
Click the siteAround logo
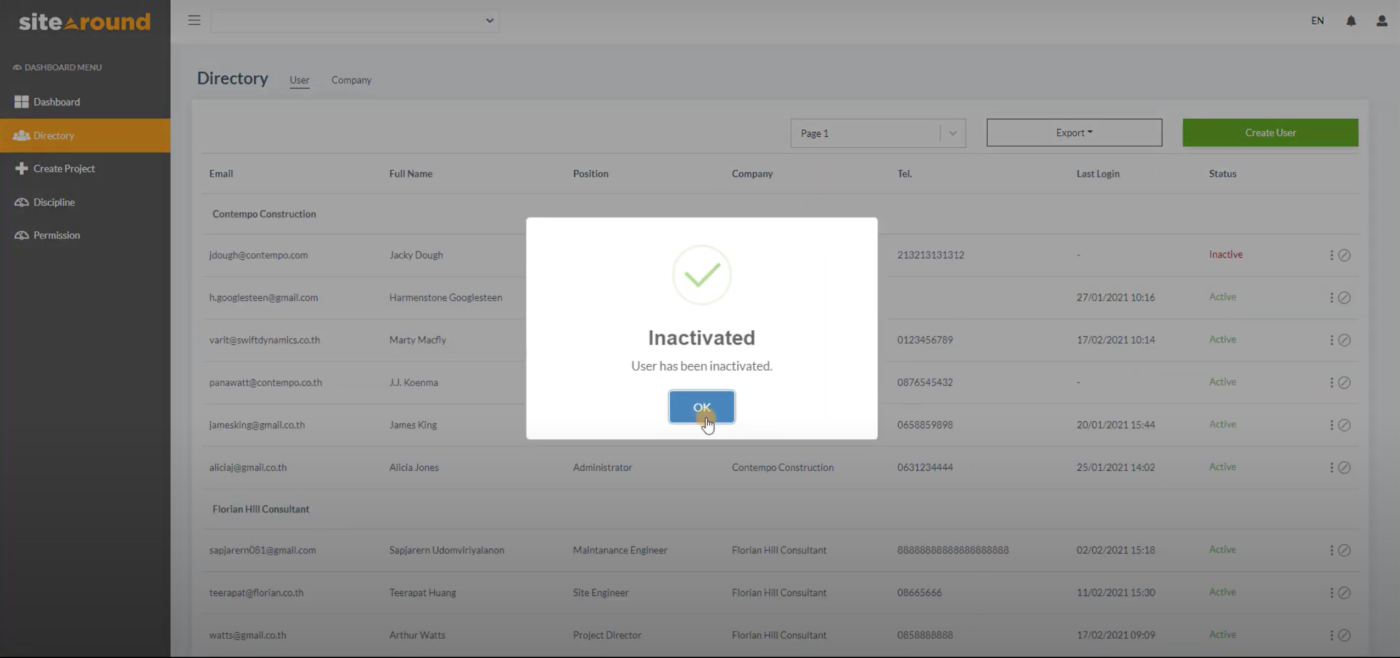[84, 20]
